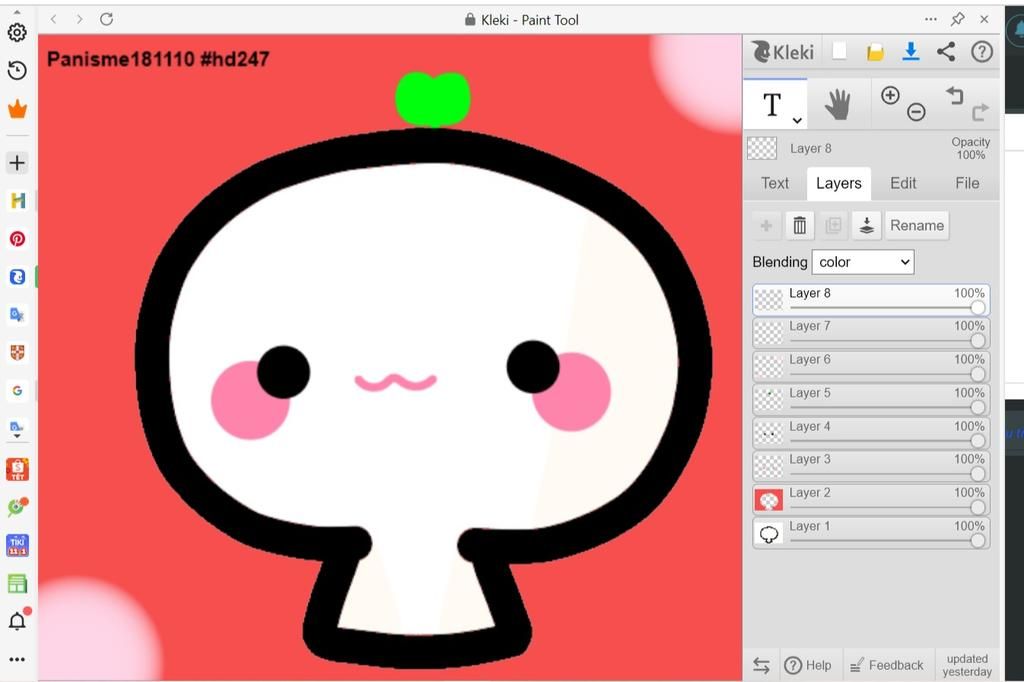Open Help at the bottom bar
1024x682 pixels.
(x=807, y=665)
